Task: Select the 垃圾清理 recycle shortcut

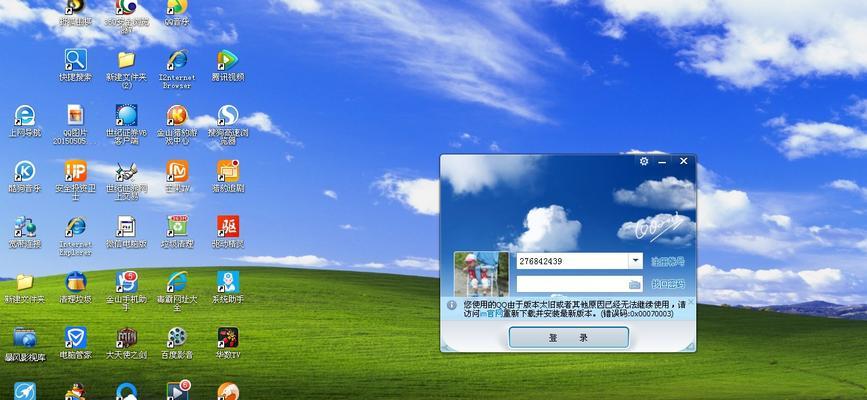Action: click(x=177, y=231)
